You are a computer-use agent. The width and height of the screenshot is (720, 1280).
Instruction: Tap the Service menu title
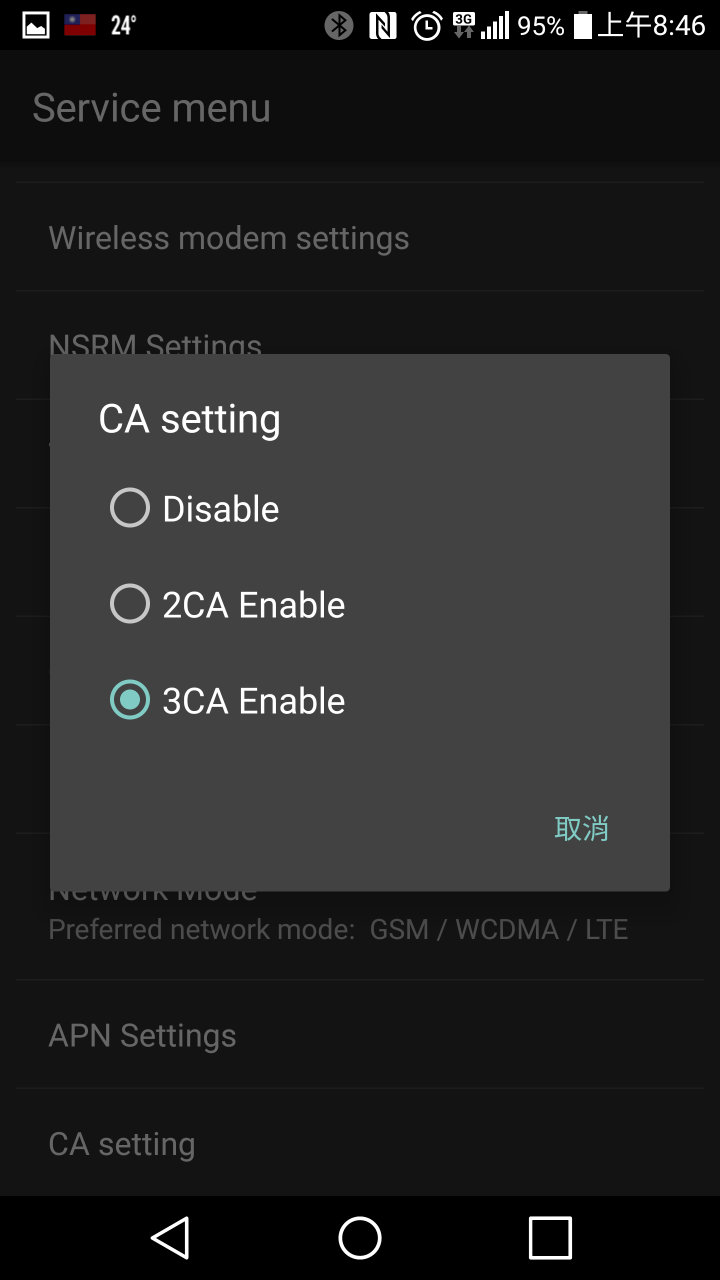[x=152, y=108]
